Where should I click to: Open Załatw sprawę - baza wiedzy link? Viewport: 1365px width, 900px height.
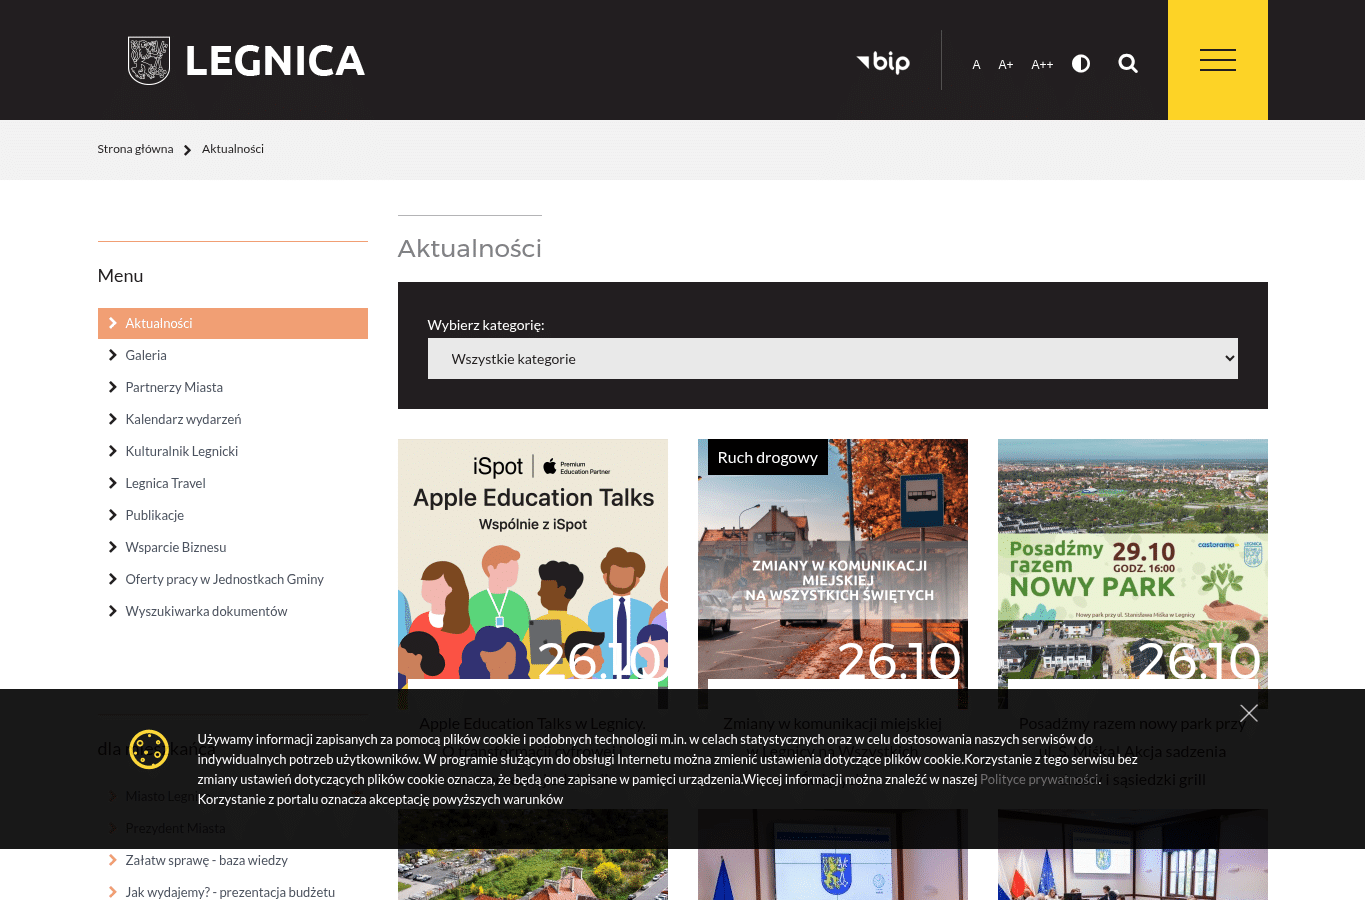(206, 860)
